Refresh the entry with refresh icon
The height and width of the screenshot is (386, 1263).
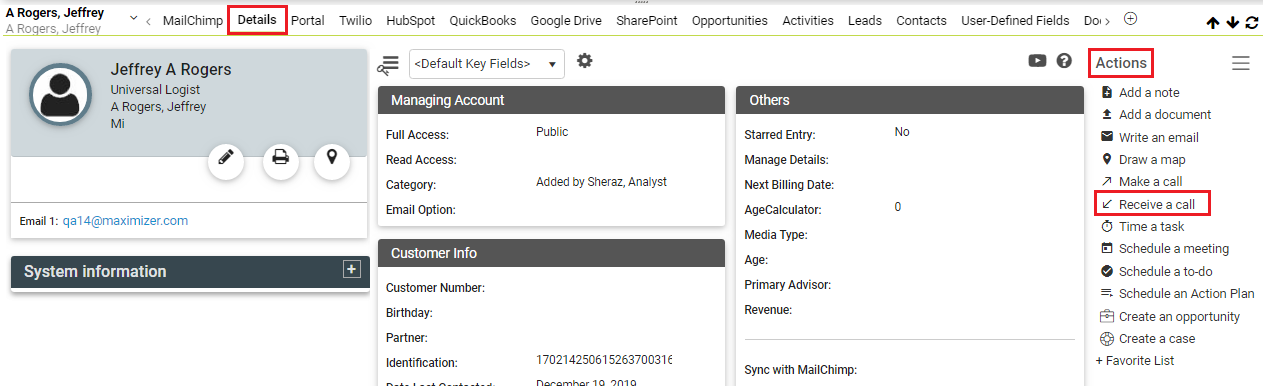(1252, 22)
